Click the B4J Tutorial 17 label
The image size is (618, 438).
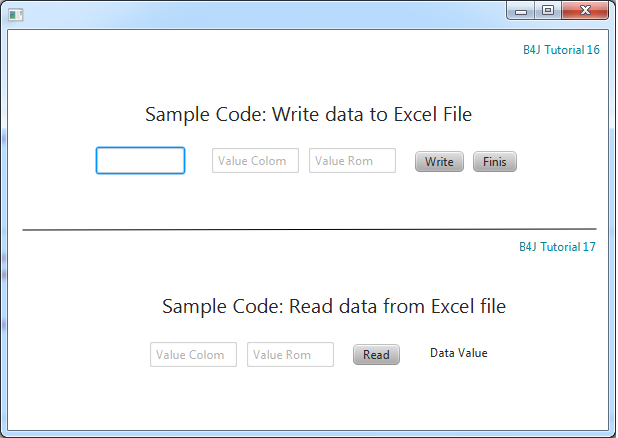coord(557,247)
